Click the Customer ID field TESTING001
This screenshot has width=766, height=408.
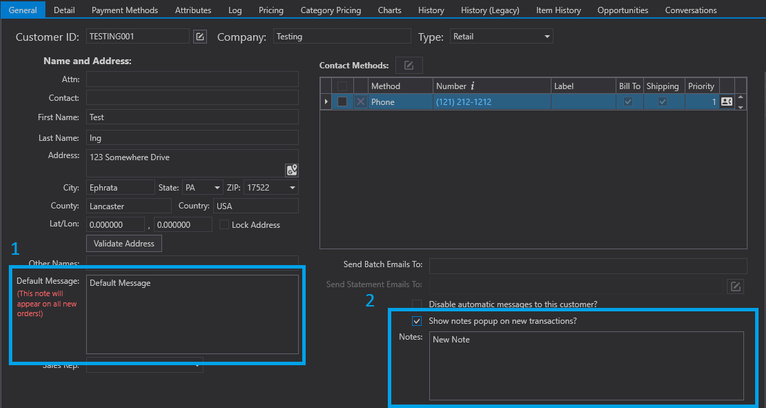(138, 36)
